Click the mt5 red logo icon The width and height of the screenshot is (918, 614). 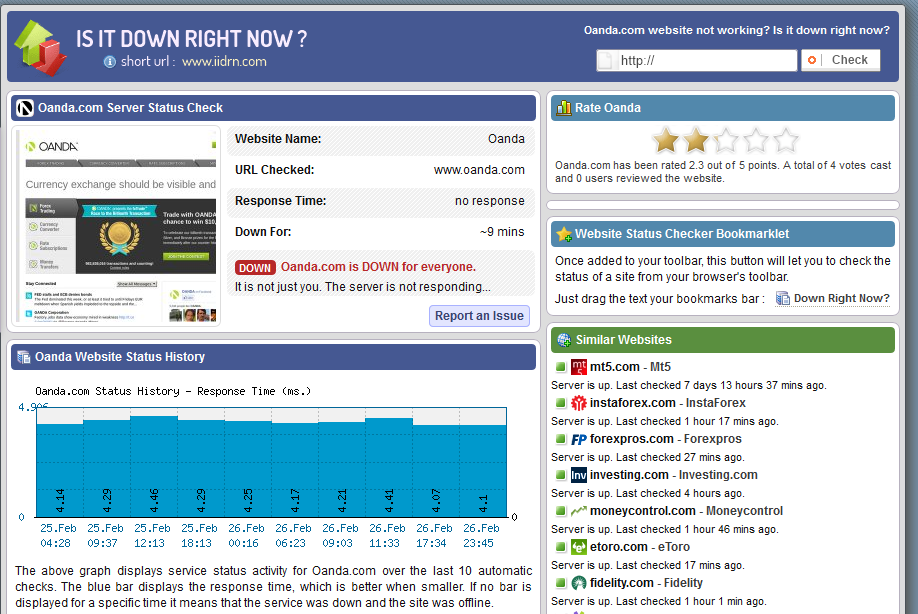578,367
